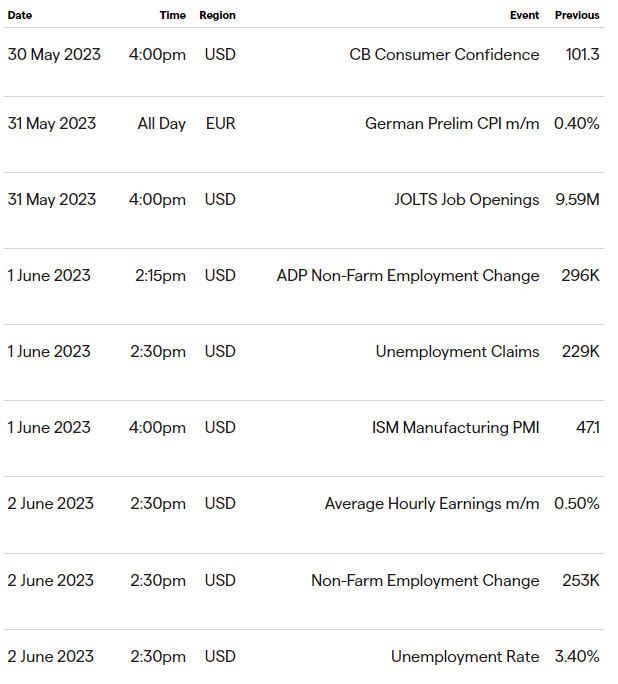This screenshot has width=618, height=684.
Task: Open the German Prelim CPI m/m event
Action: [452, 123]
